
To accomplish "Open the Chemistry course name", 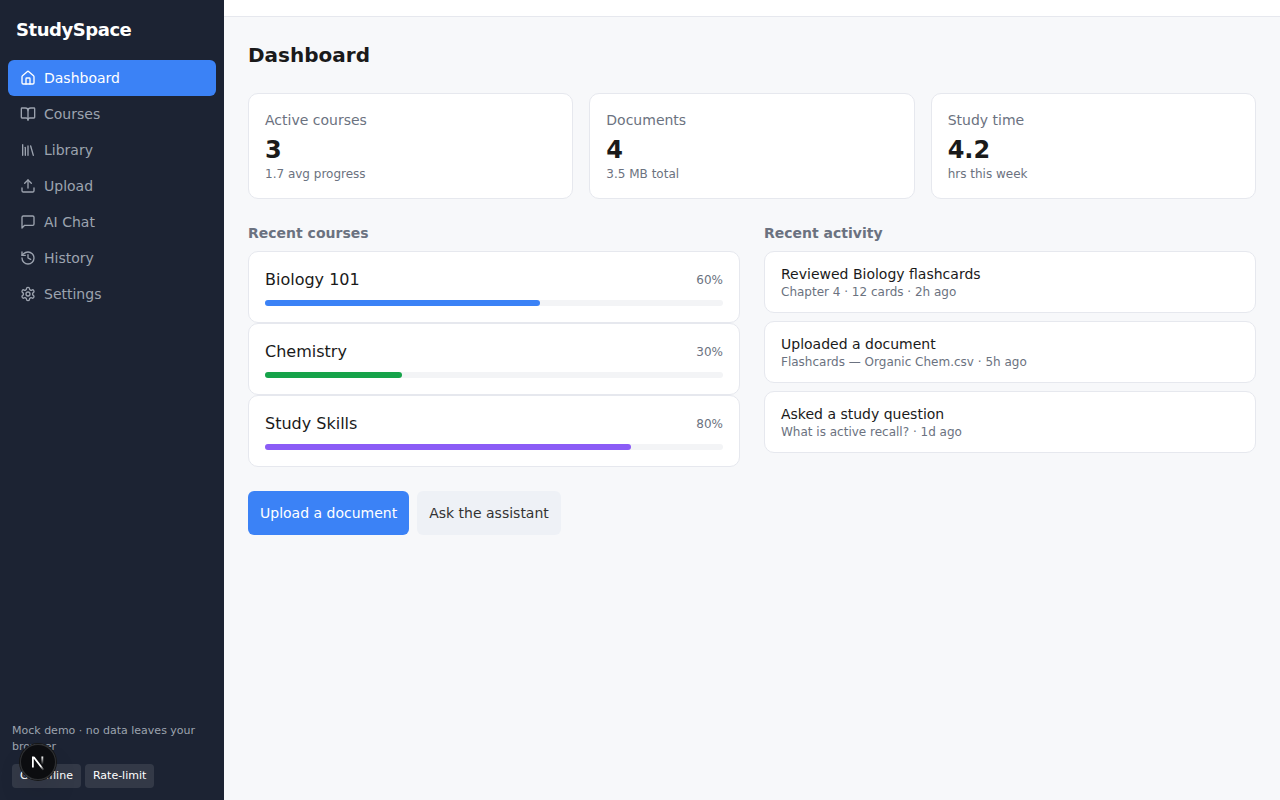I will [x=306, y=351].
